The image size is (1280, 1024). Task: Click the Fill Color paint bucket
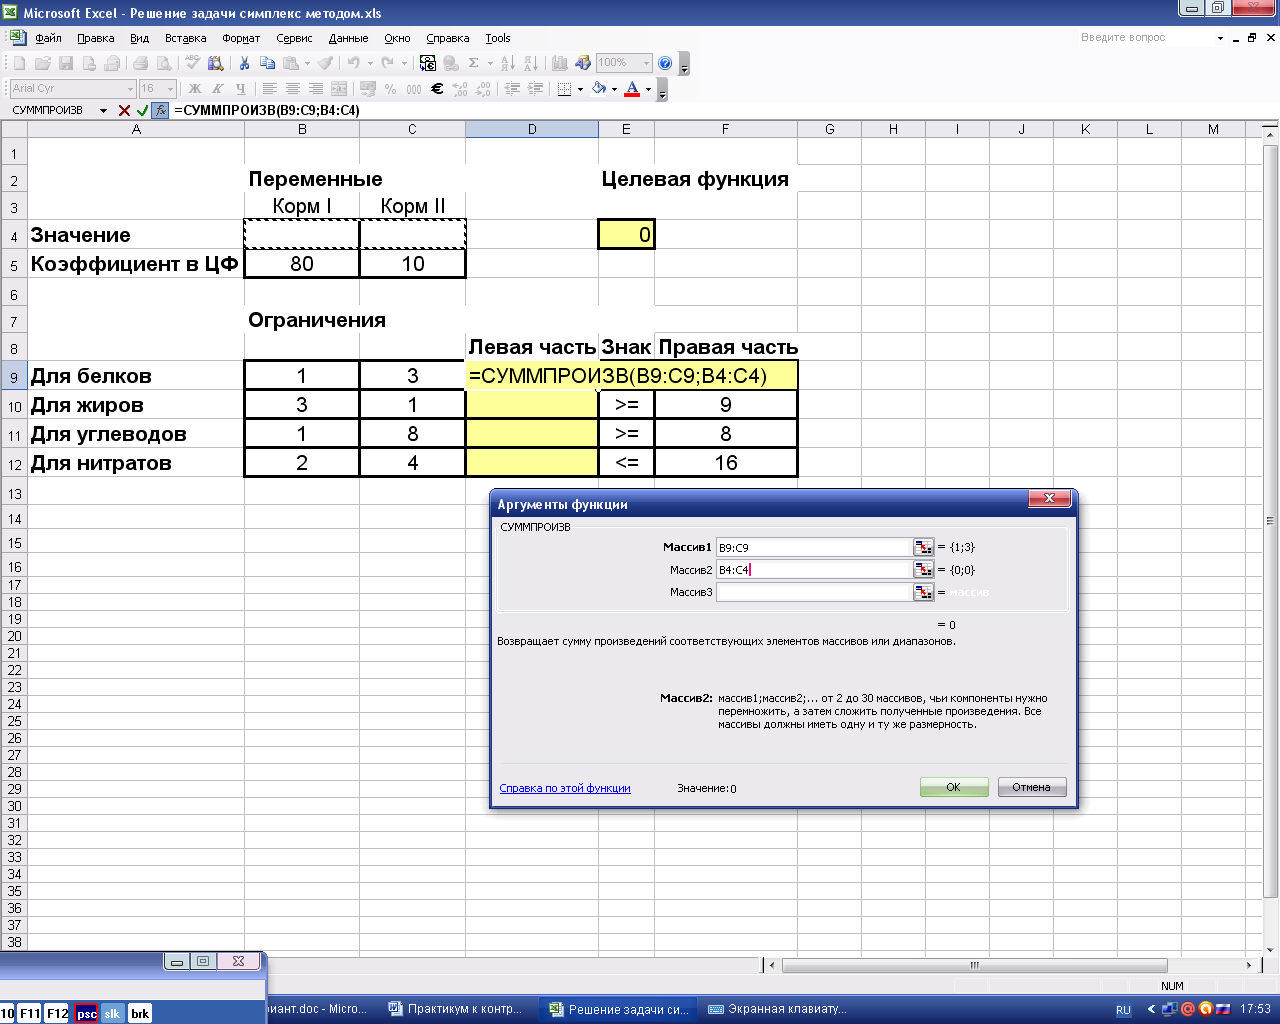(598, 89)
